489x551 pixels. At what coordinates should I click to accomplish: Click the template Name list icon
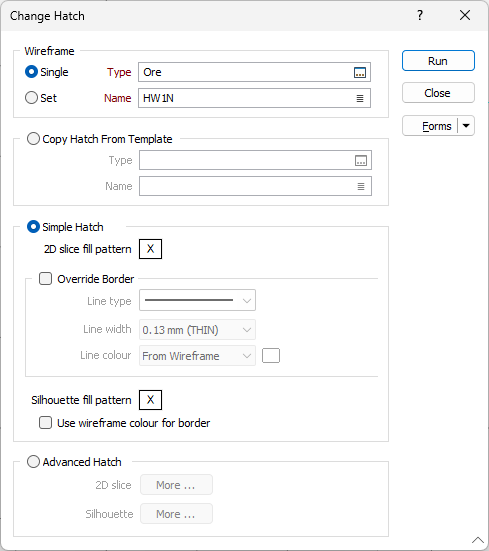tap(361, 186)
